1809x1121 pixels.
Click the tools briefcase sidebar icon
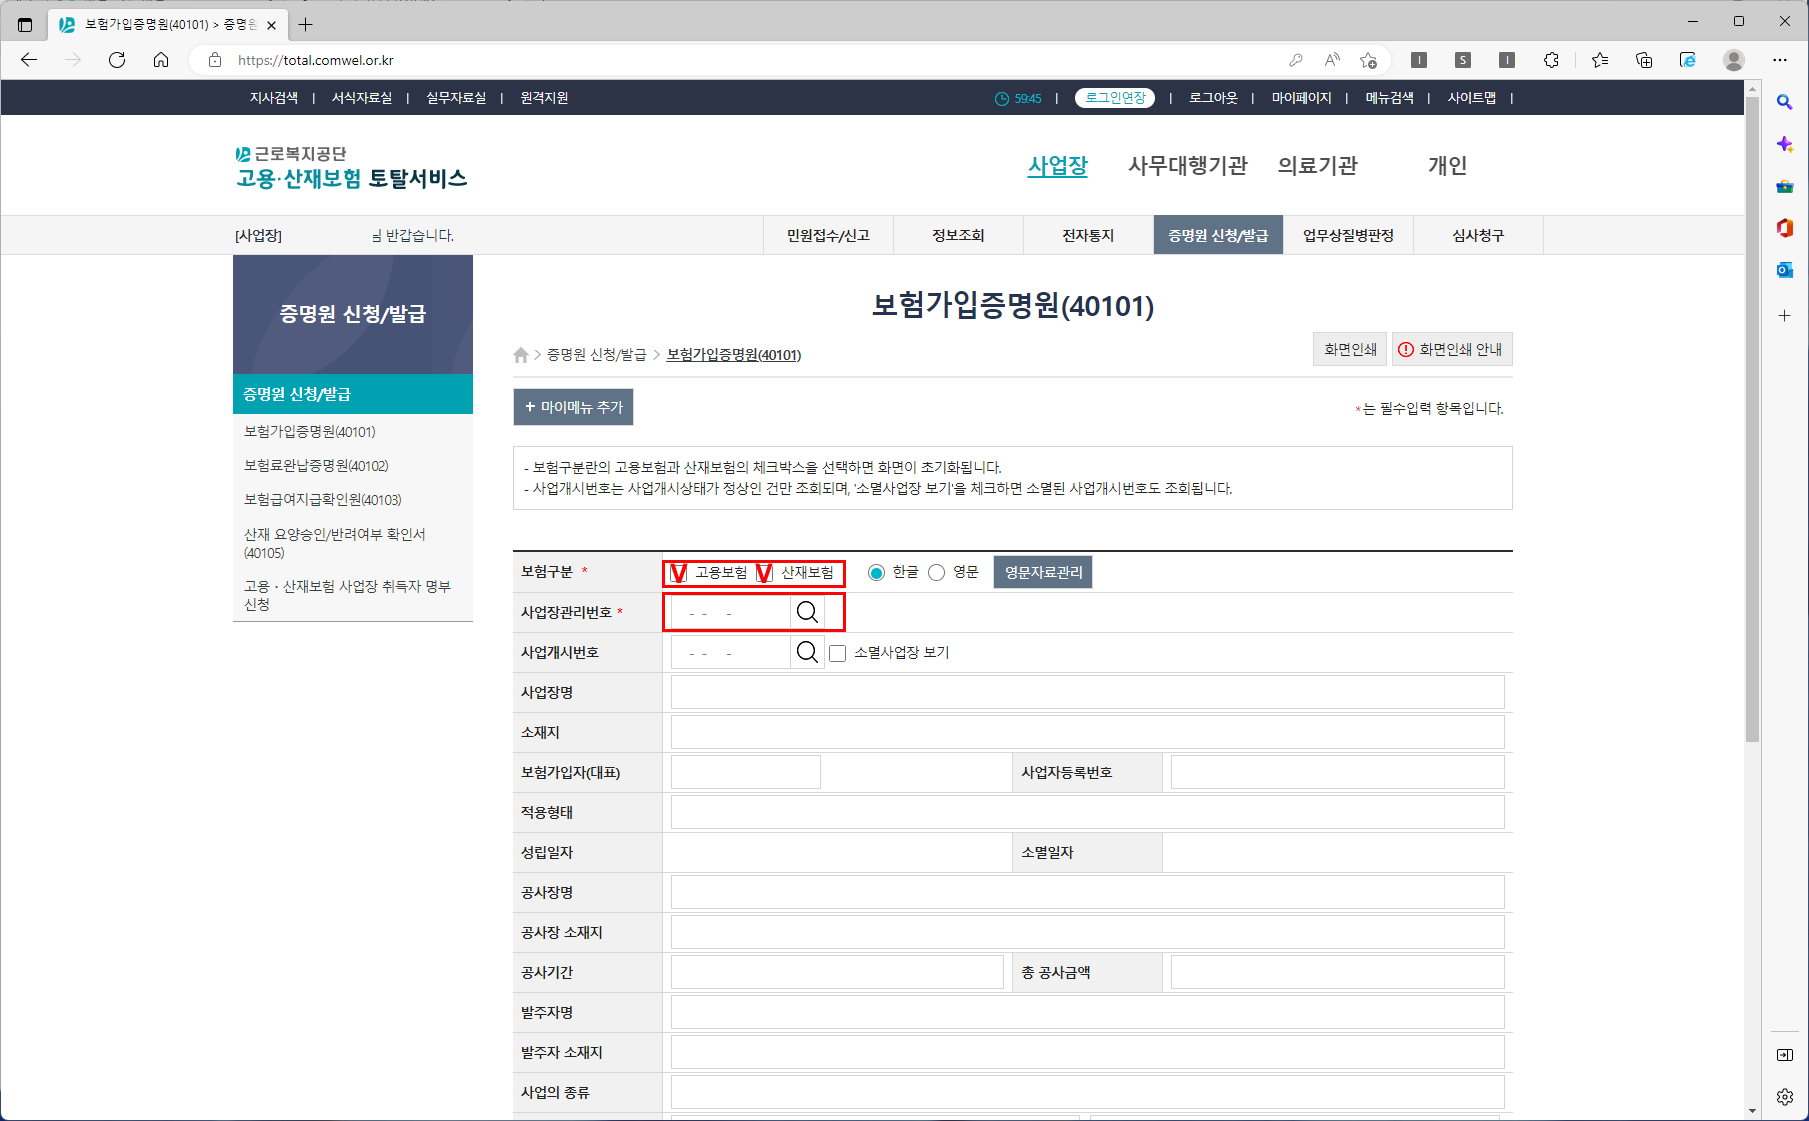(x=1784, y=186)
